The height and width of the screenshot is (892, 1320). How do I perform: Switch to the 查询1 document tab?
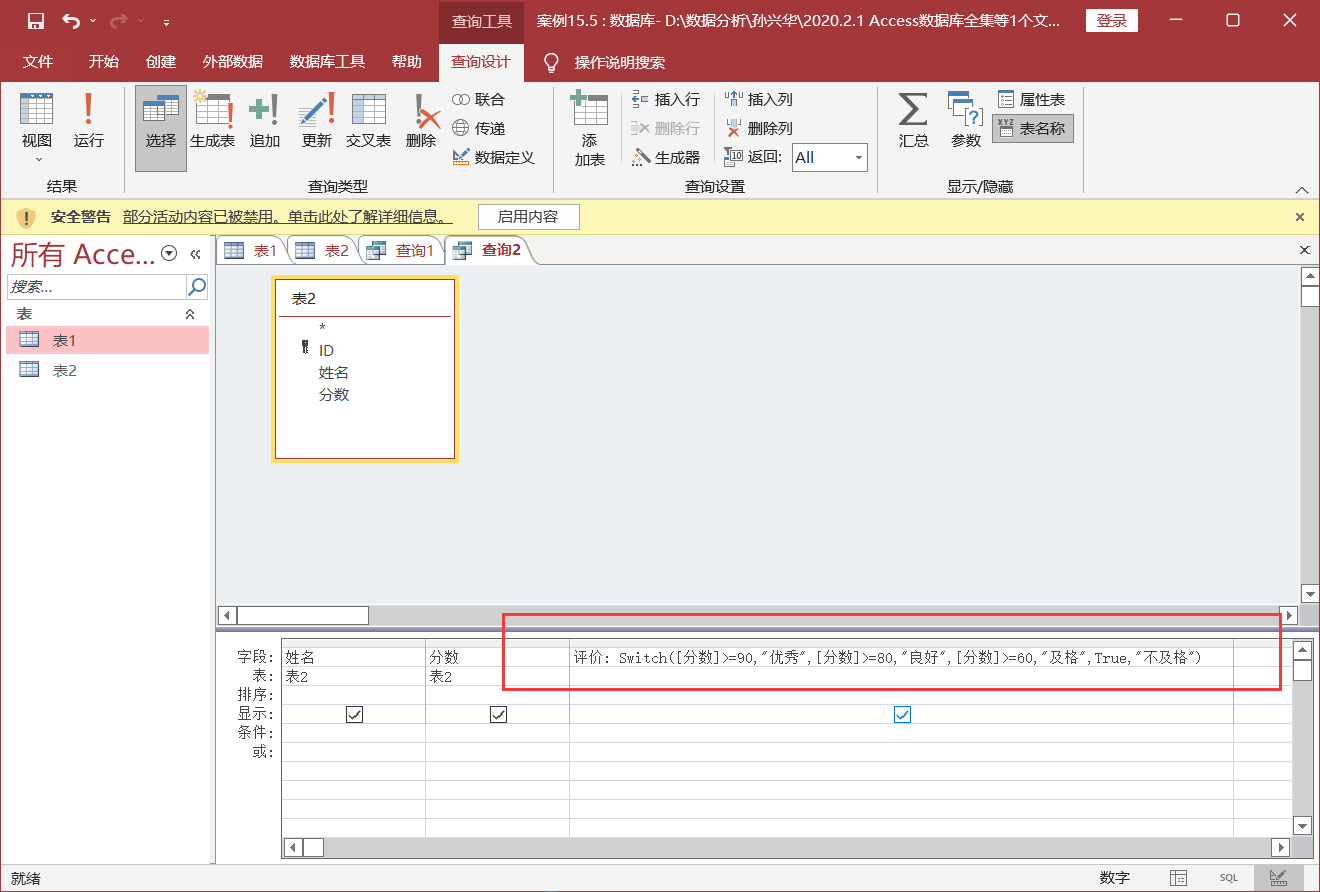tap(400, 250)
